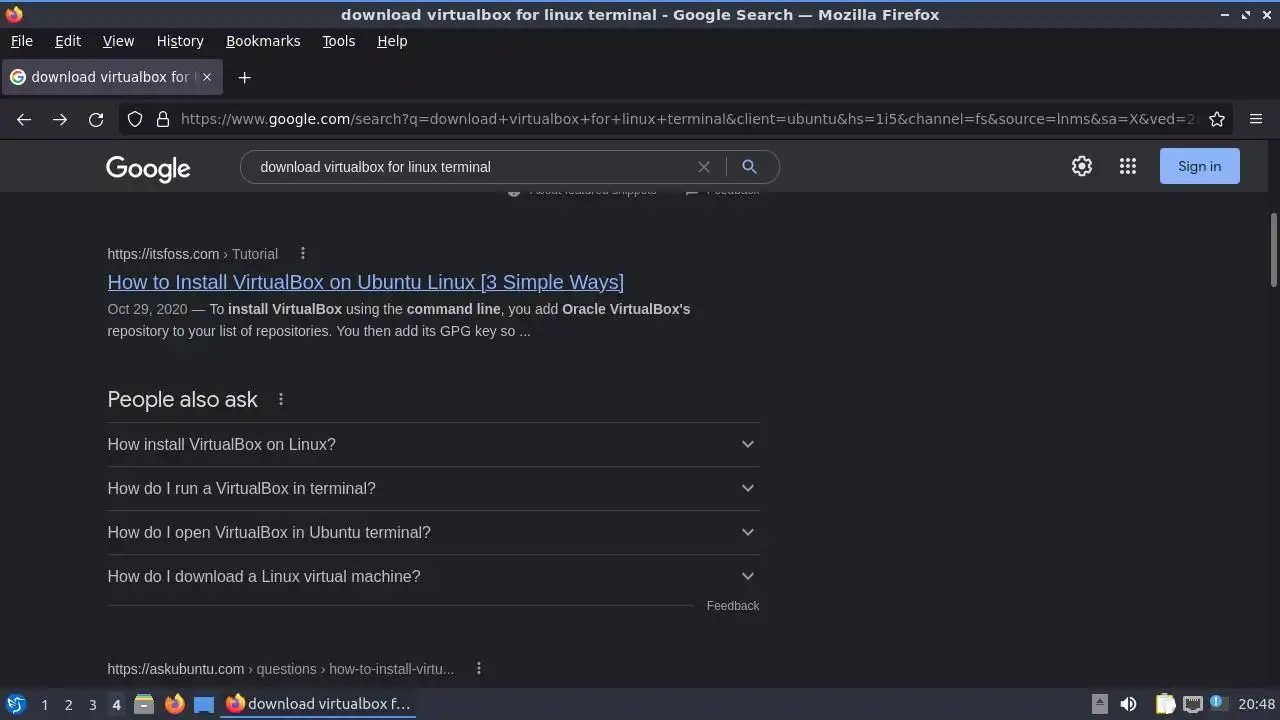Click the askubuntu.com questions breadcrumb
The width and height of the screenshot is (1280, 720).
(x=281, y=669)
